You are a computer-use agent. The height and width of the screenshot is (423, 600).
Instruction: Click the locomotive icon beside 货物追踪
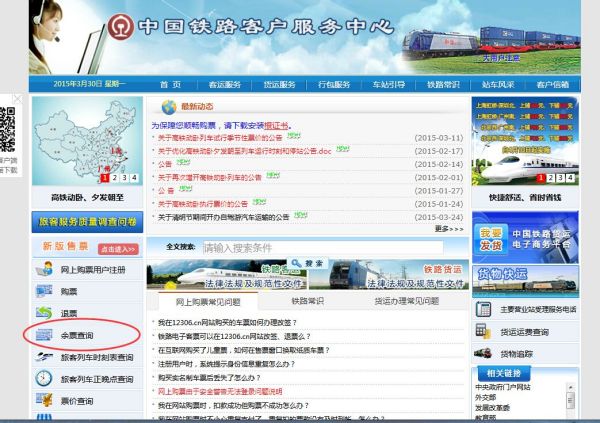pos(483,353)
